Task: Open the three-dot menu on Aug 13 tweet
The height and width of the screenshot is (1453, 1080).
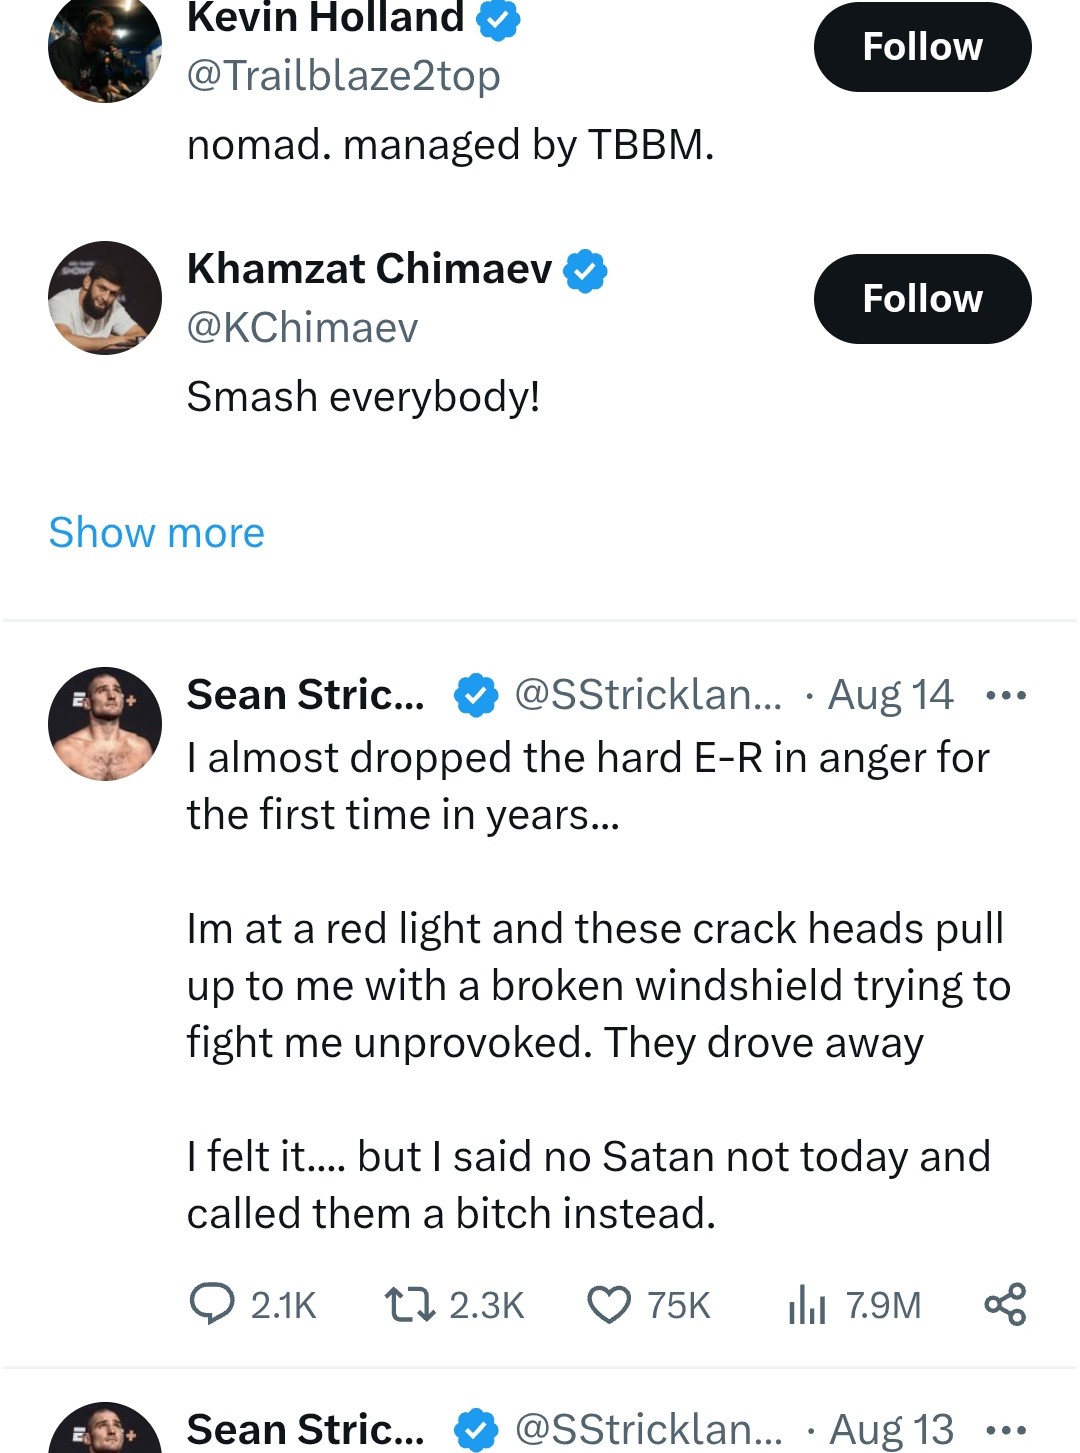Action: (x=1005, y=1430)
